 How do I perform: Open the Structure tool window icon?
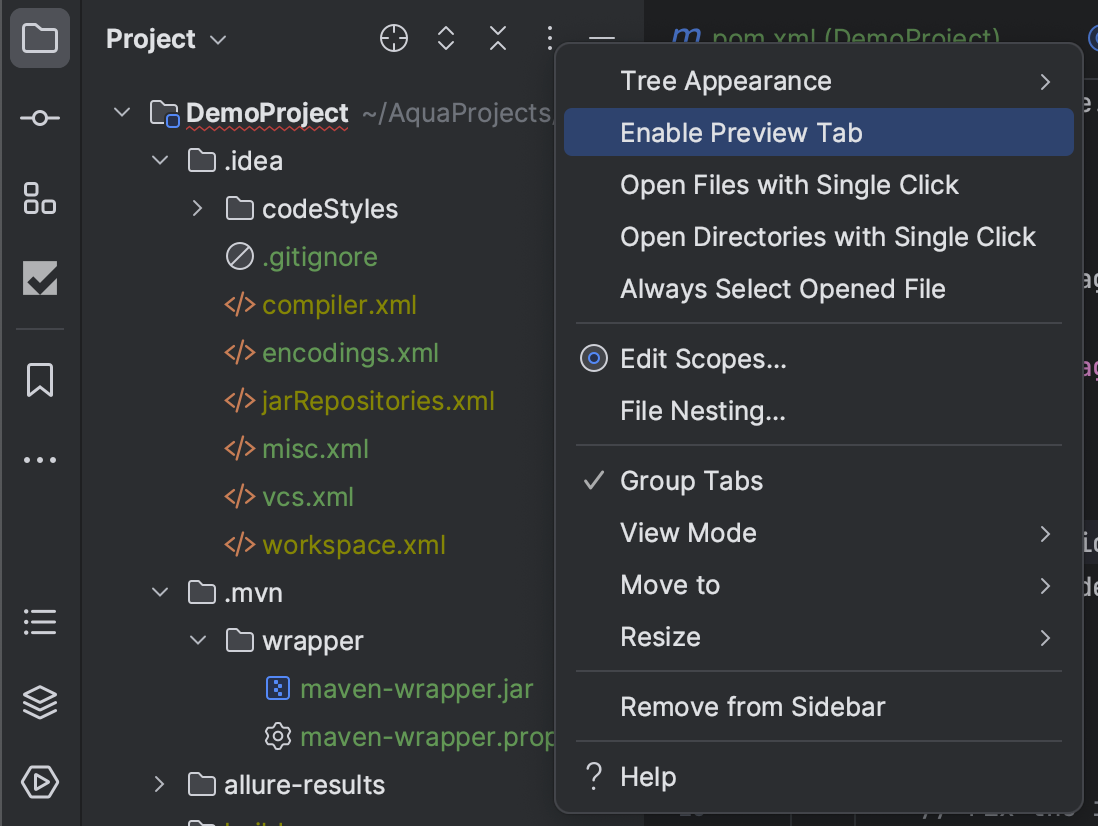[x=40, y=199]
